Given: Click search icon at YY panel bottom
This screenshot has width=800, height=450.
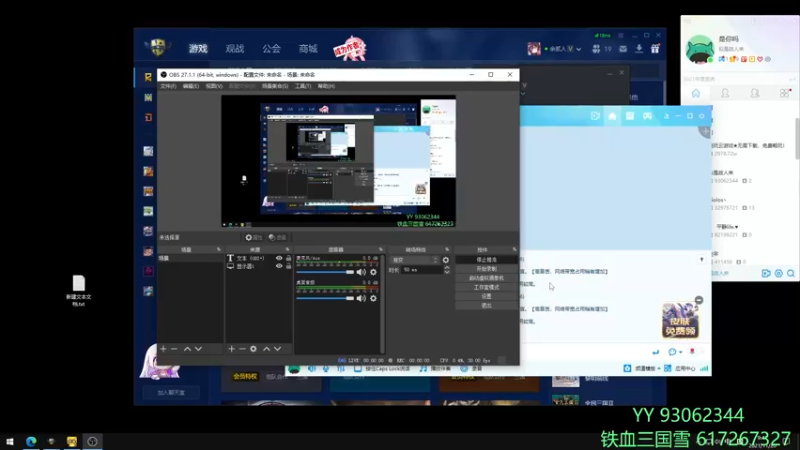Looking at the screenshot, I should click(x=791, y=273).
